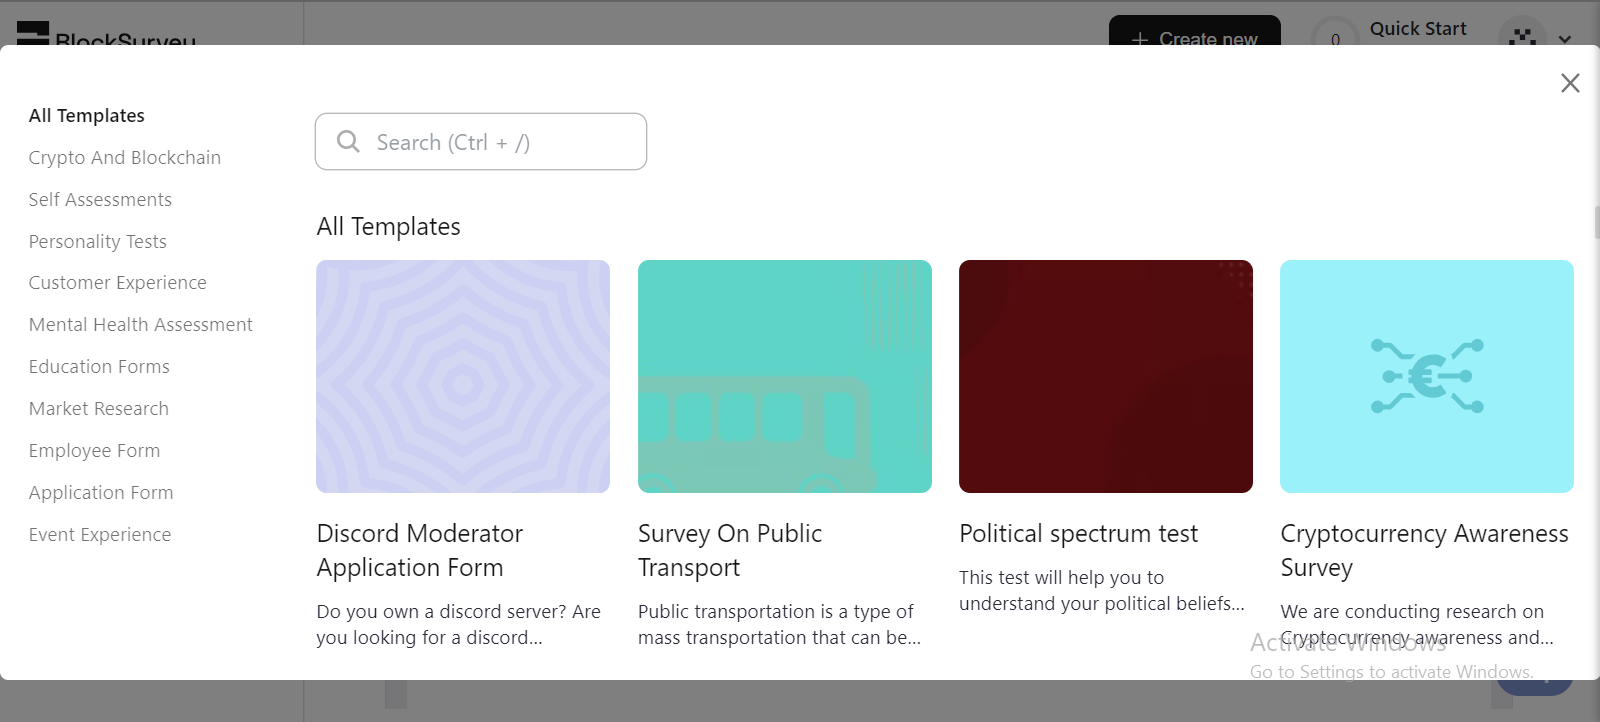Show Customer Experience templates
Image resolution: width=1600 pixels, height=722 pixels.
[118, 283]
